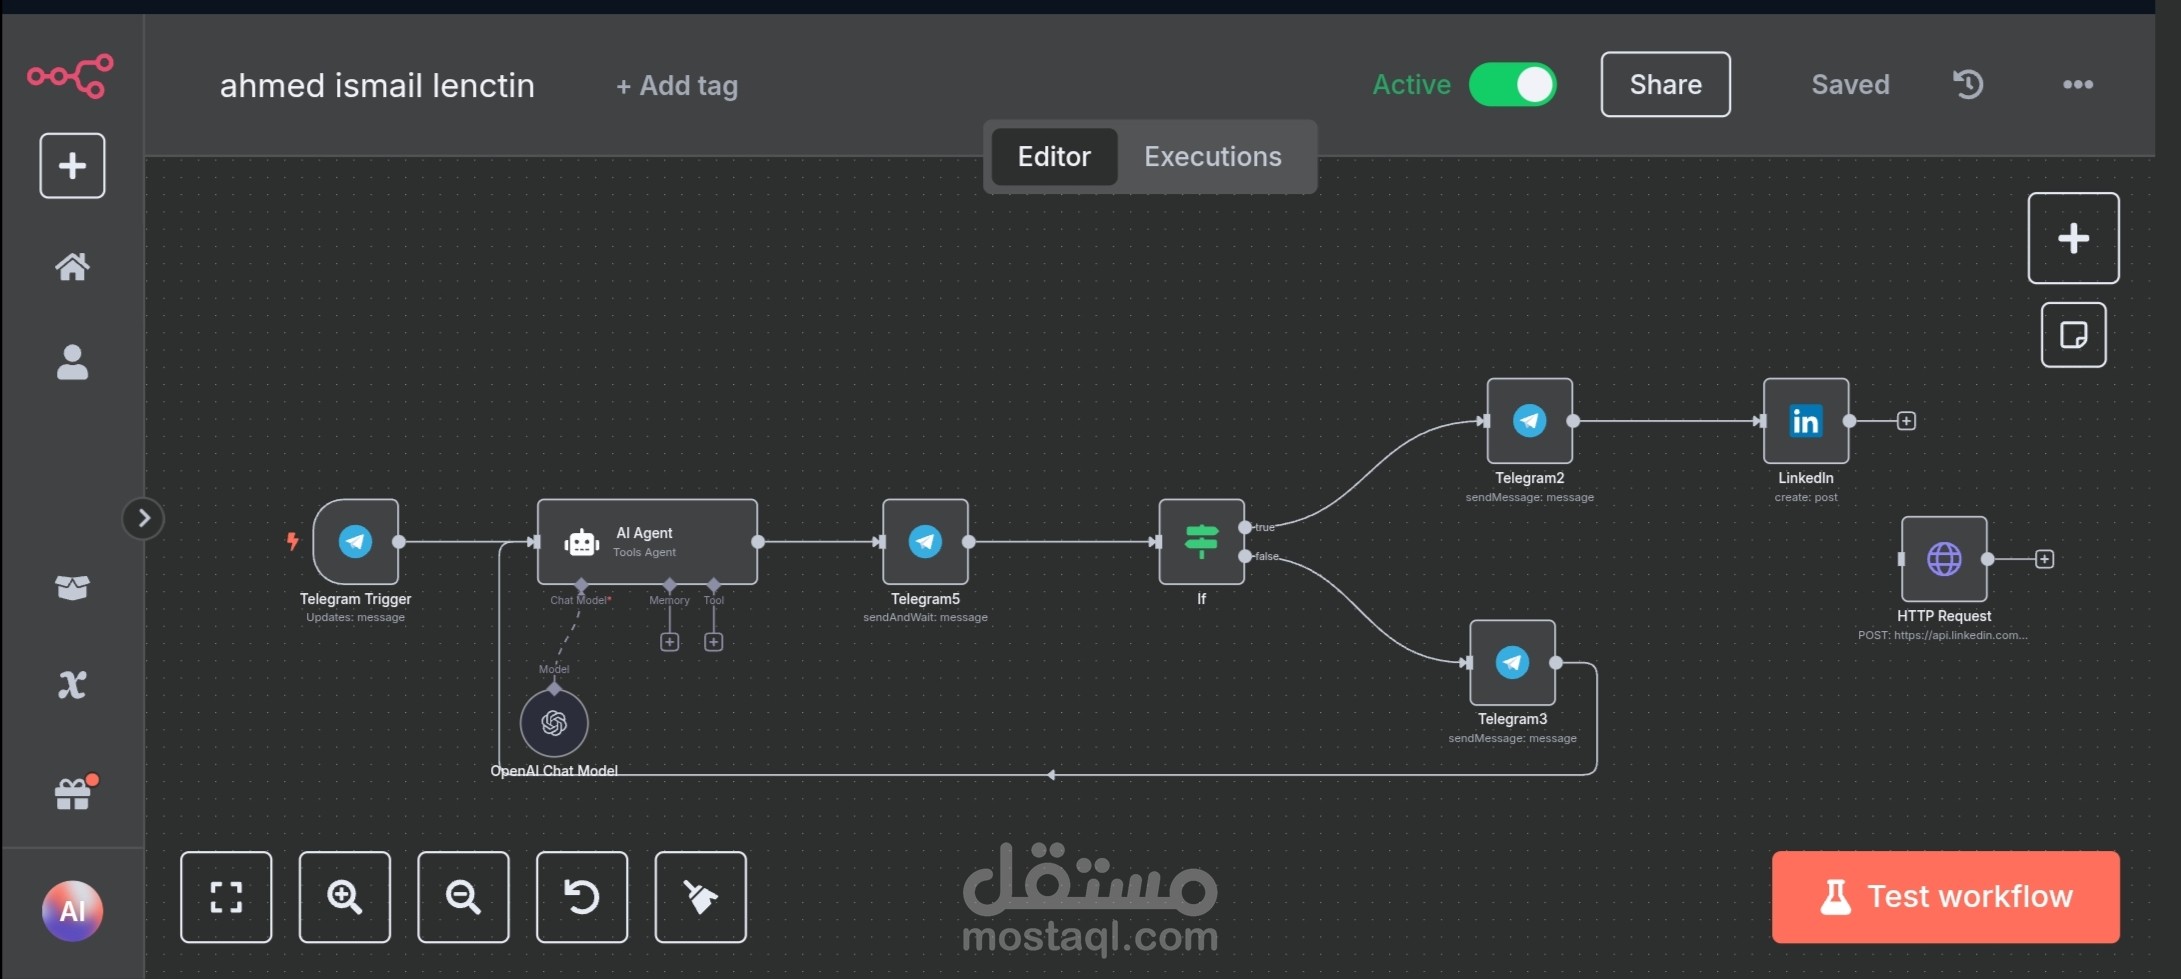This screenshot has width=2181, height=979.
Task: Select the OpenAI Chat Model node
Action: click(x=554, y=723)
